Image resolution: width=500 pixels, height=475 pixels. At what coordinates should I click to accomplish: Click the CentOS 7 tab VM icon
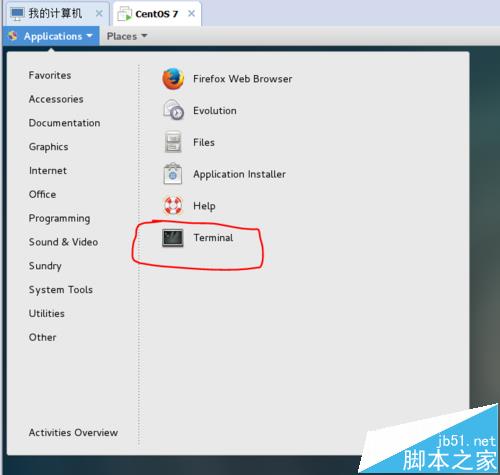[125, 14]
